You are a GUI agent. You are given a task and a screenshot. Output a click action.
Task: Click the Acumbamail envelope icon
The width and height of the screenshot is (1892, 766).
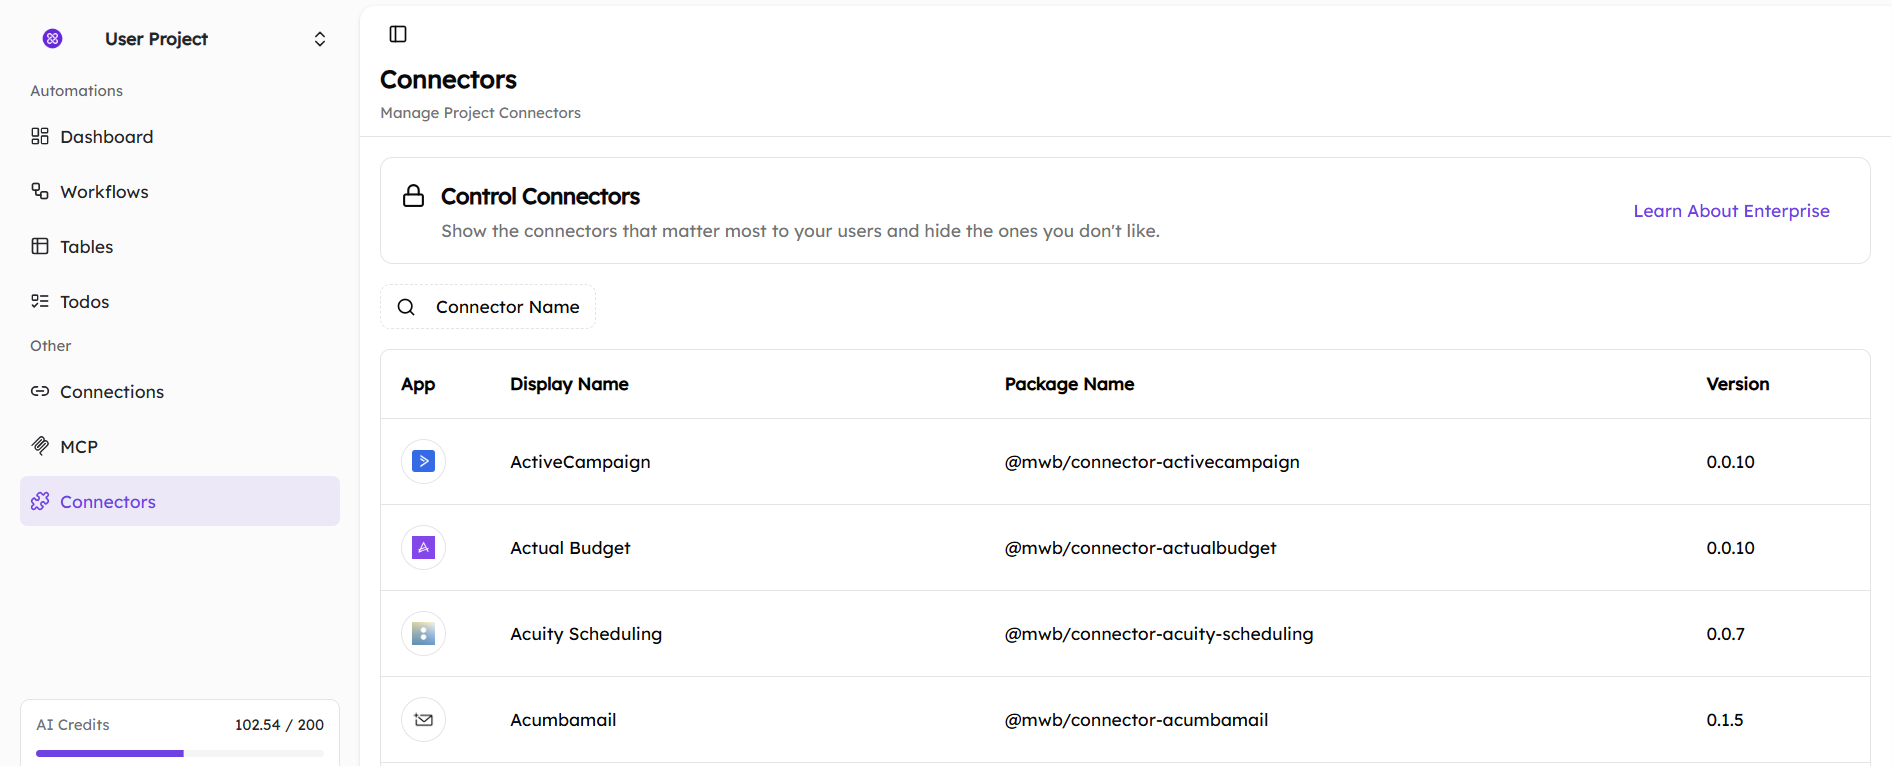423,719
